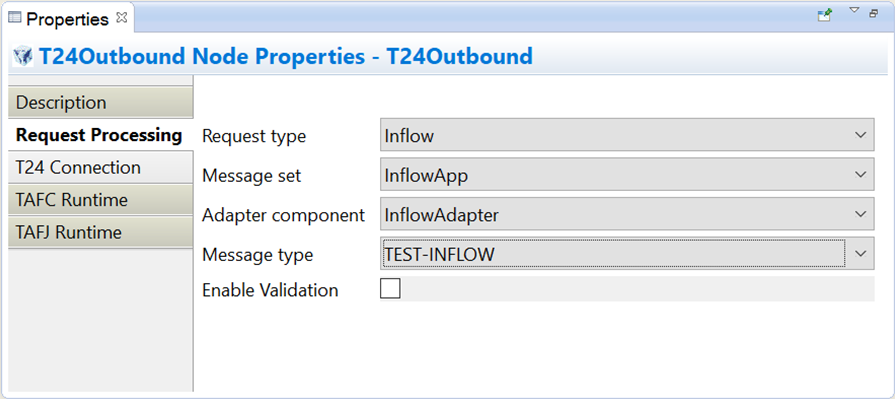Click into the TEST-INFLOW message type field
This screenshot has width=895, height=399.
(x=614, y=253)
